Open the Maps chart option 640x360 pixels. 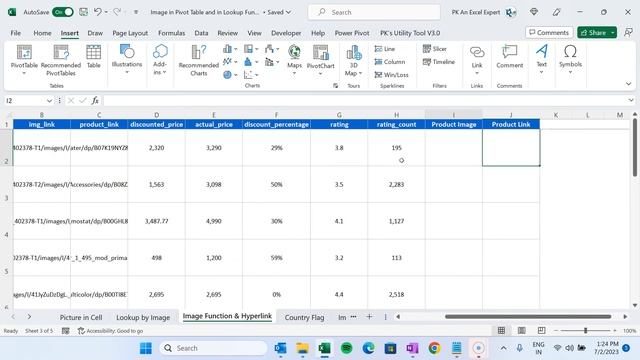tap(294, 60)
